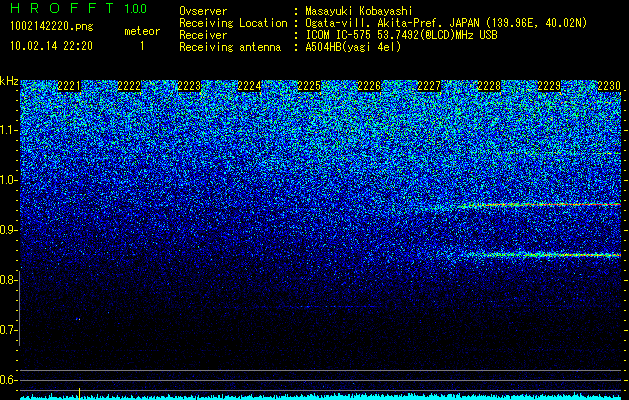Click the meteor label
Viewport: 629px width, 400px height.
tap(142, 31)
